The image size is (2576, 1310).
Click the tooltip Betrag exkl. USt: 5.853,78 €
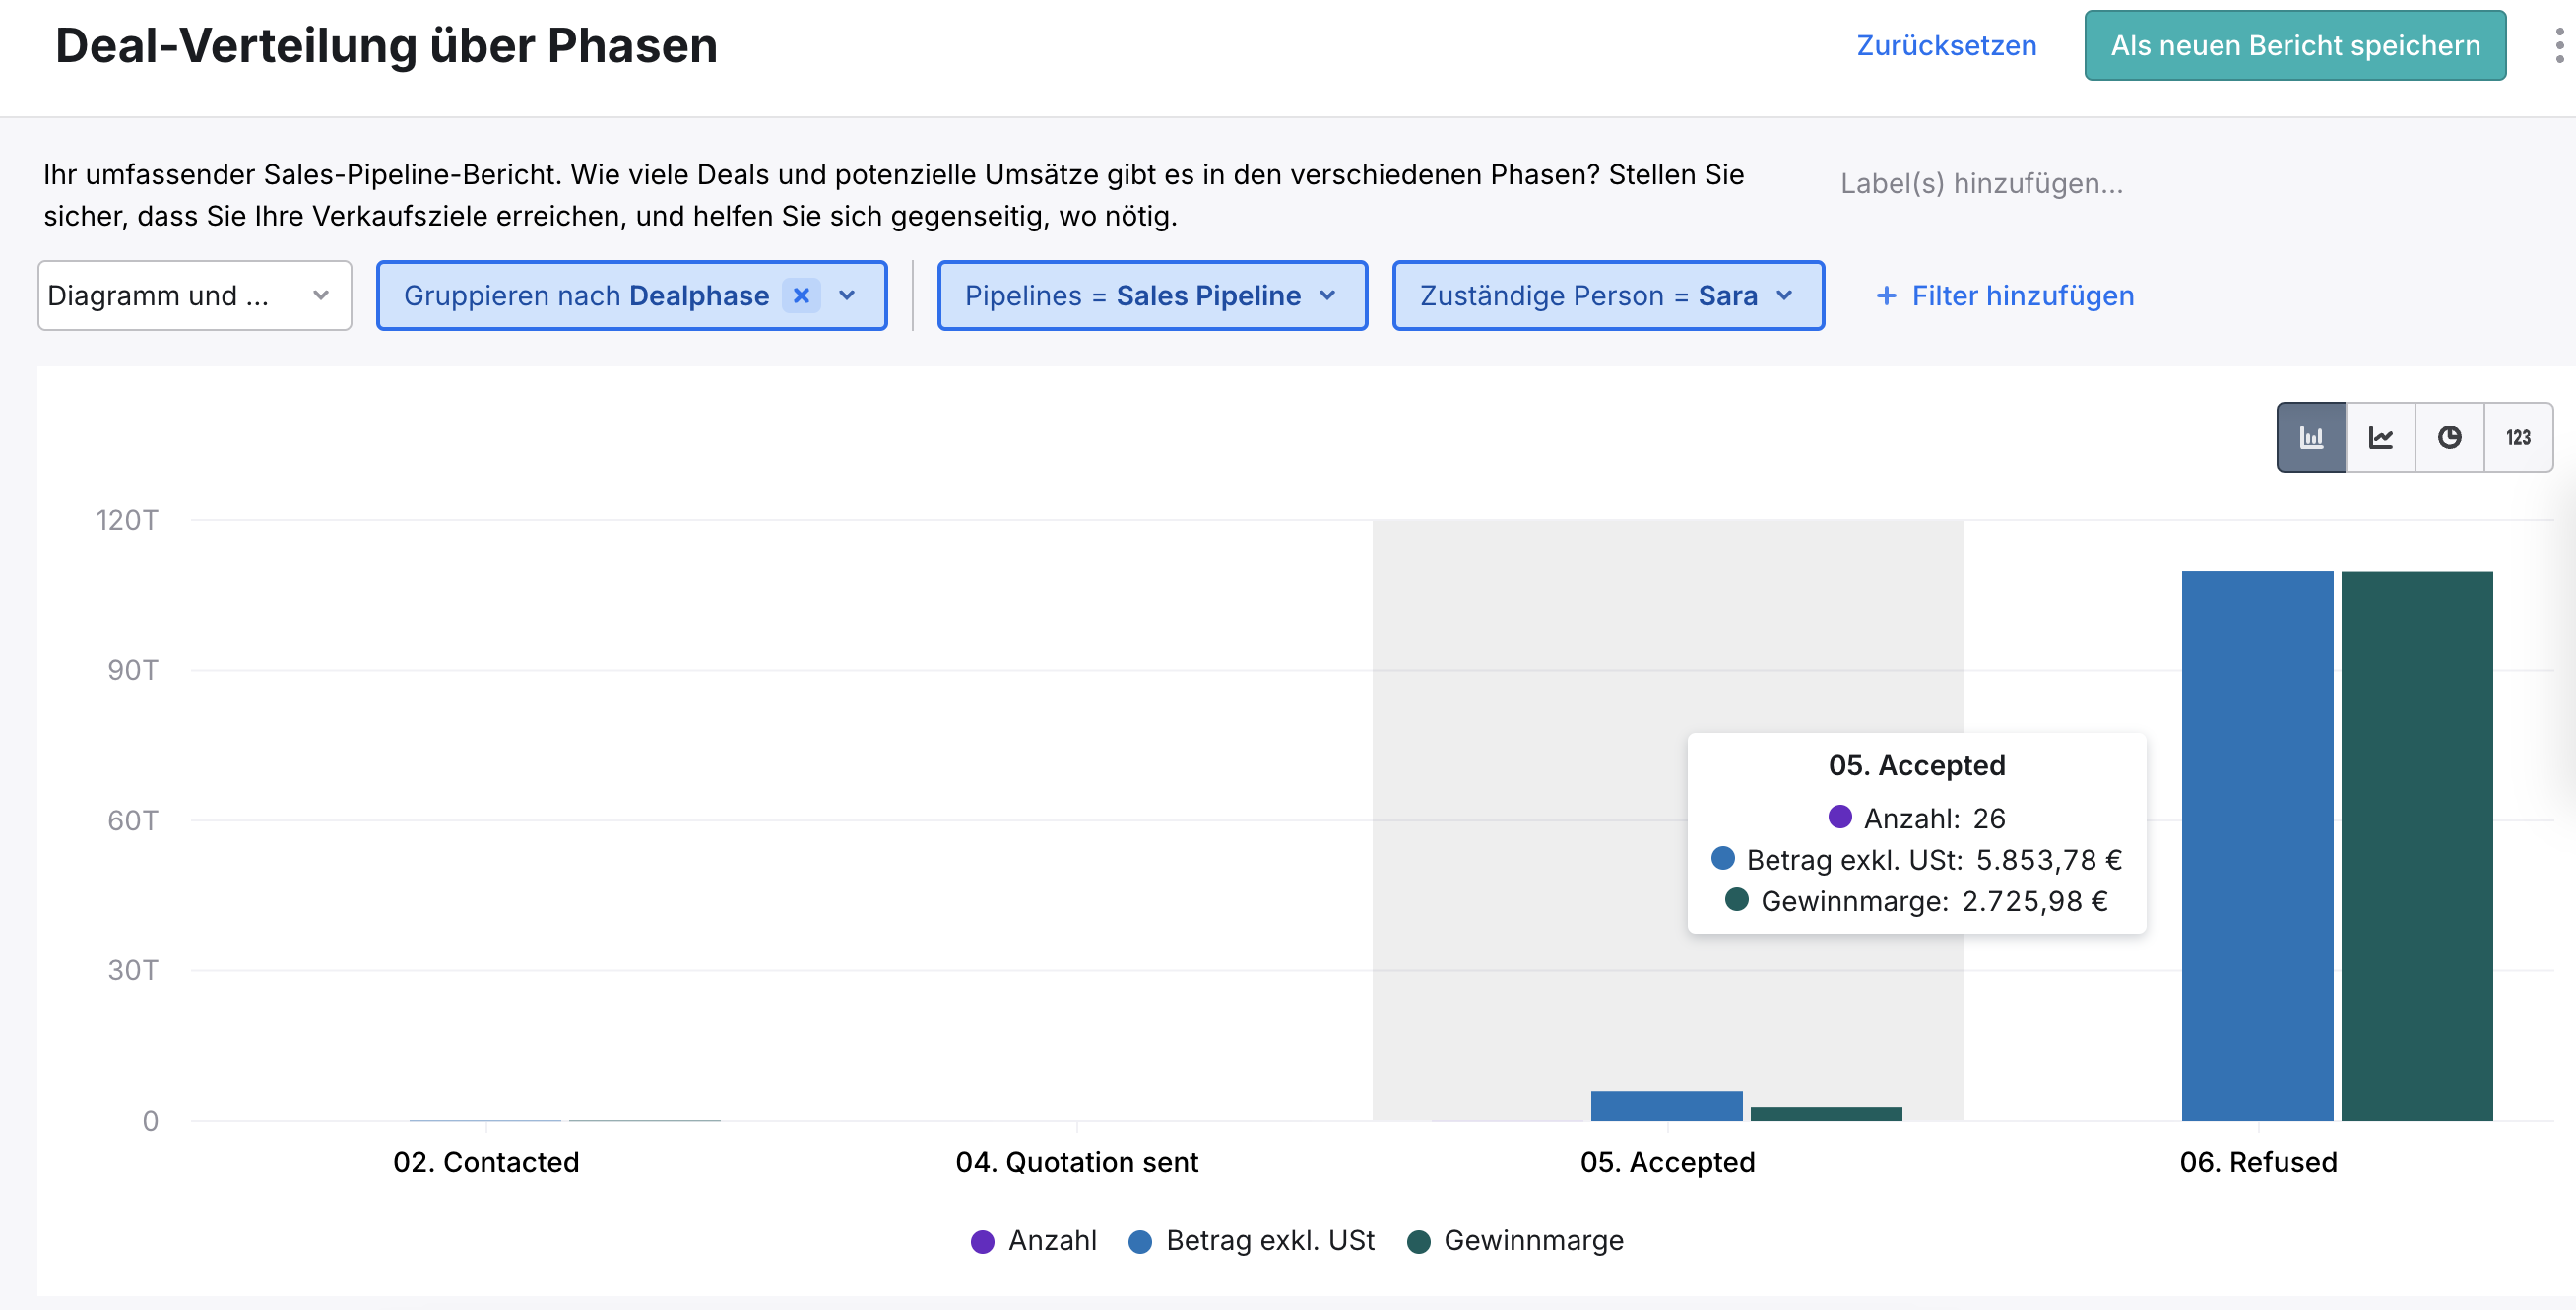pos(1916,860)
